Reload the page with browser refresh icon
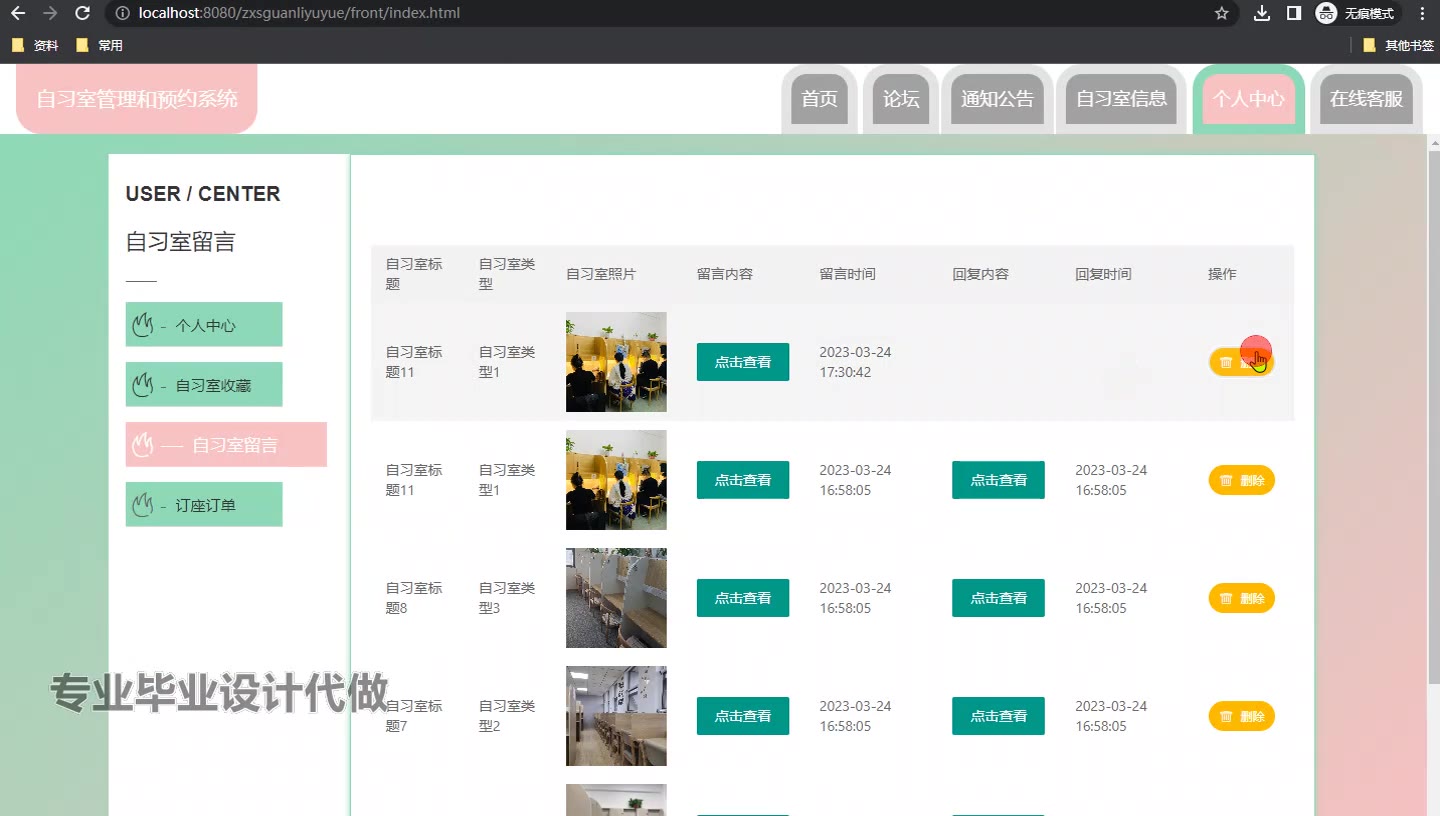The height and width of the screenshot is (816, 1440). (83, 13)
